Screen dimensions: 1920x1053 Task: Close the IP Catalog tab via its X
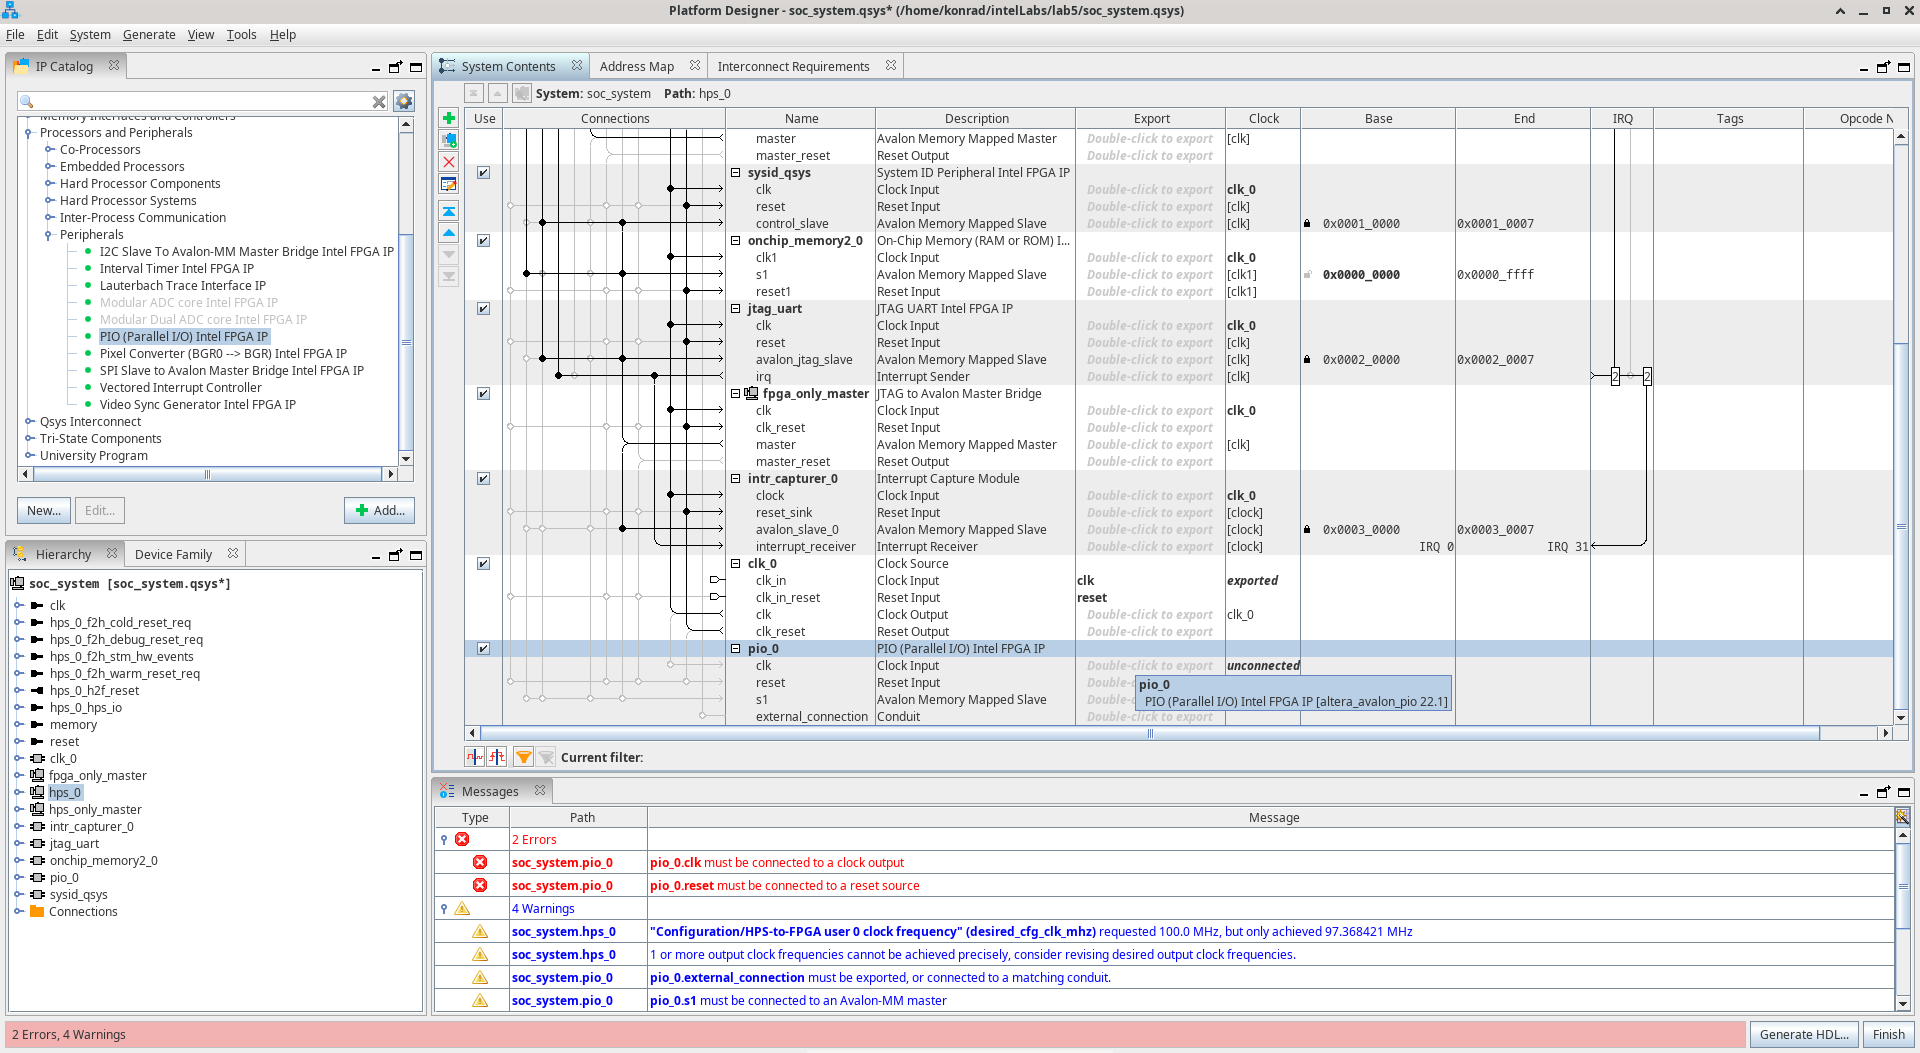[114, 65]
